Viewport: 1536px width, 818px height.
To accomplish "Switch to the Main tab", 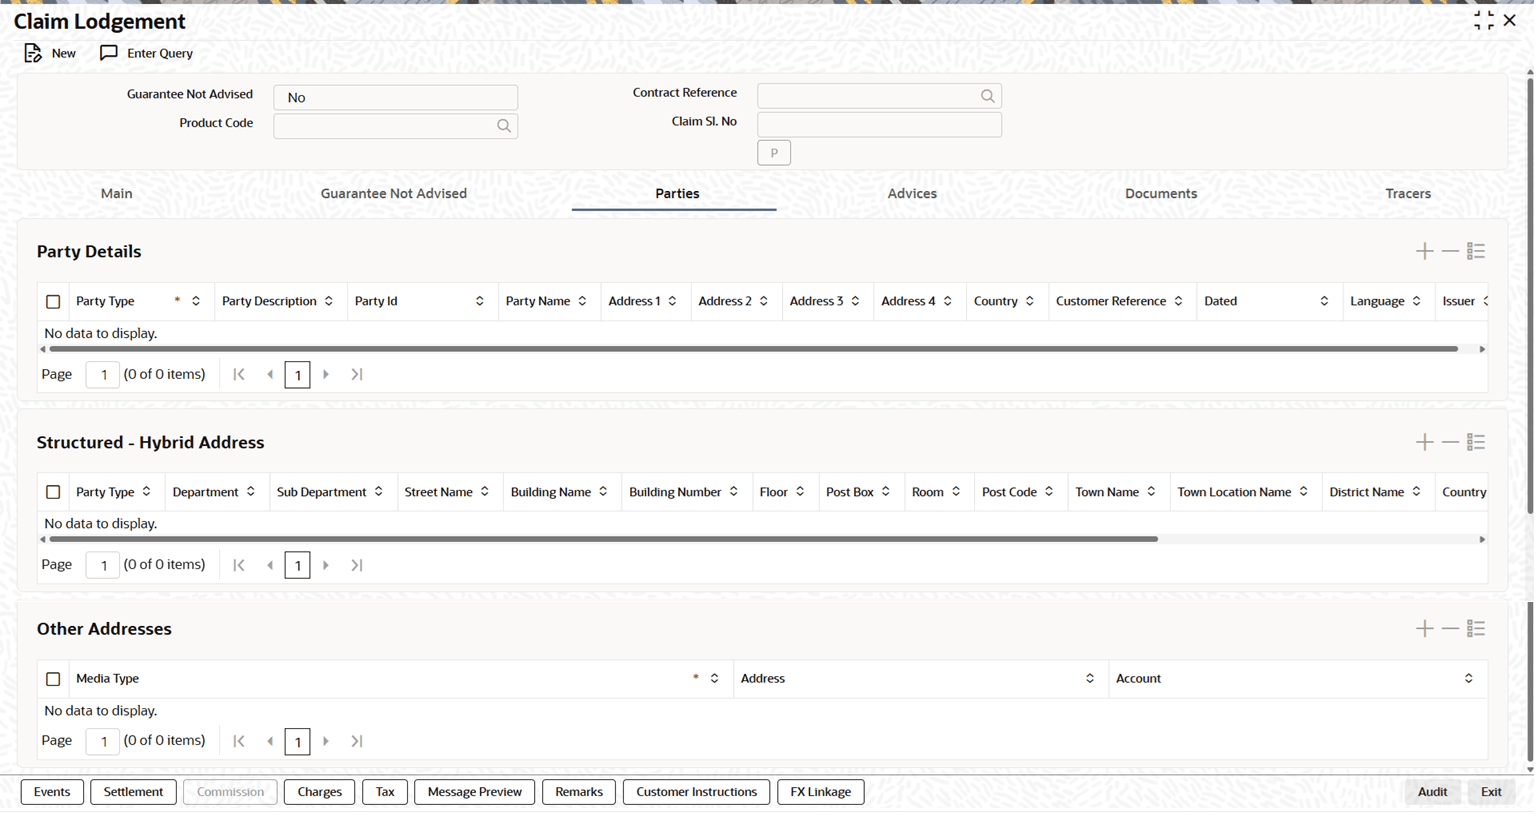I will (x=117, y=194).
